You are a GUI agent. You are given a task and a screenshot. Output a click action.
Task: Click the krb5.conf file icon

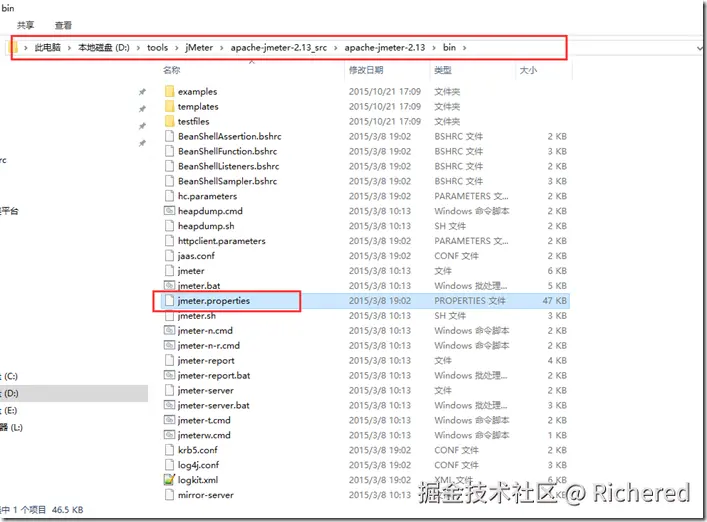pyautogui.click(x=170, y=450)
